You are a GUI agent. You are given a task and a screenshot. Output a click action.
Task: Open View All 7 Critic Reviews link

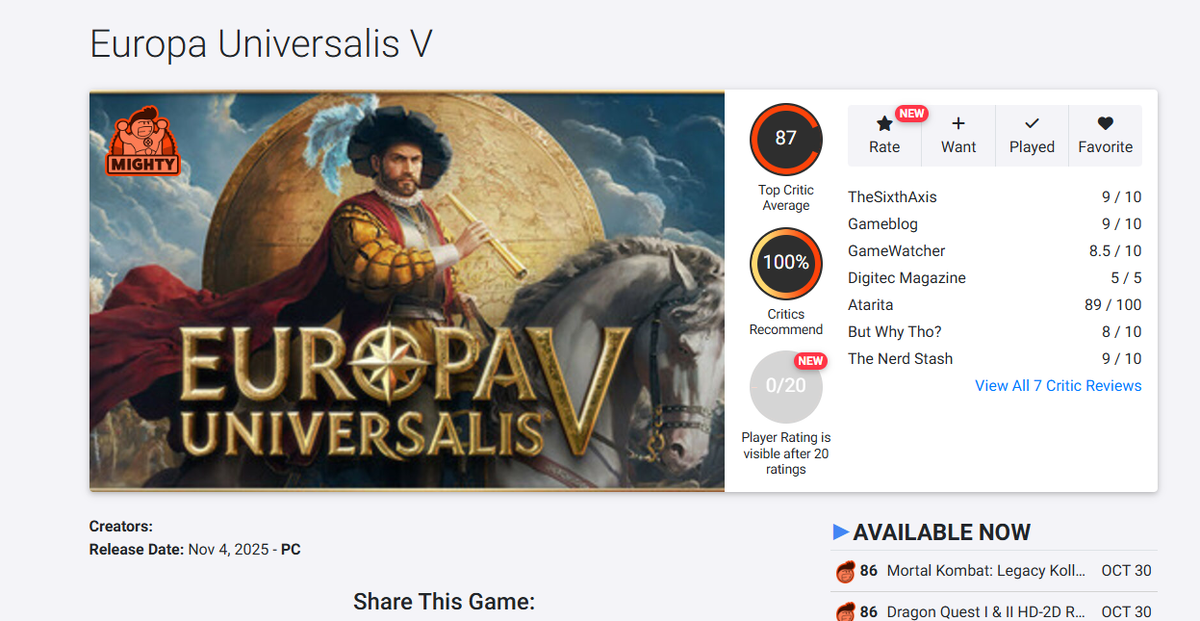point(1058,386)
